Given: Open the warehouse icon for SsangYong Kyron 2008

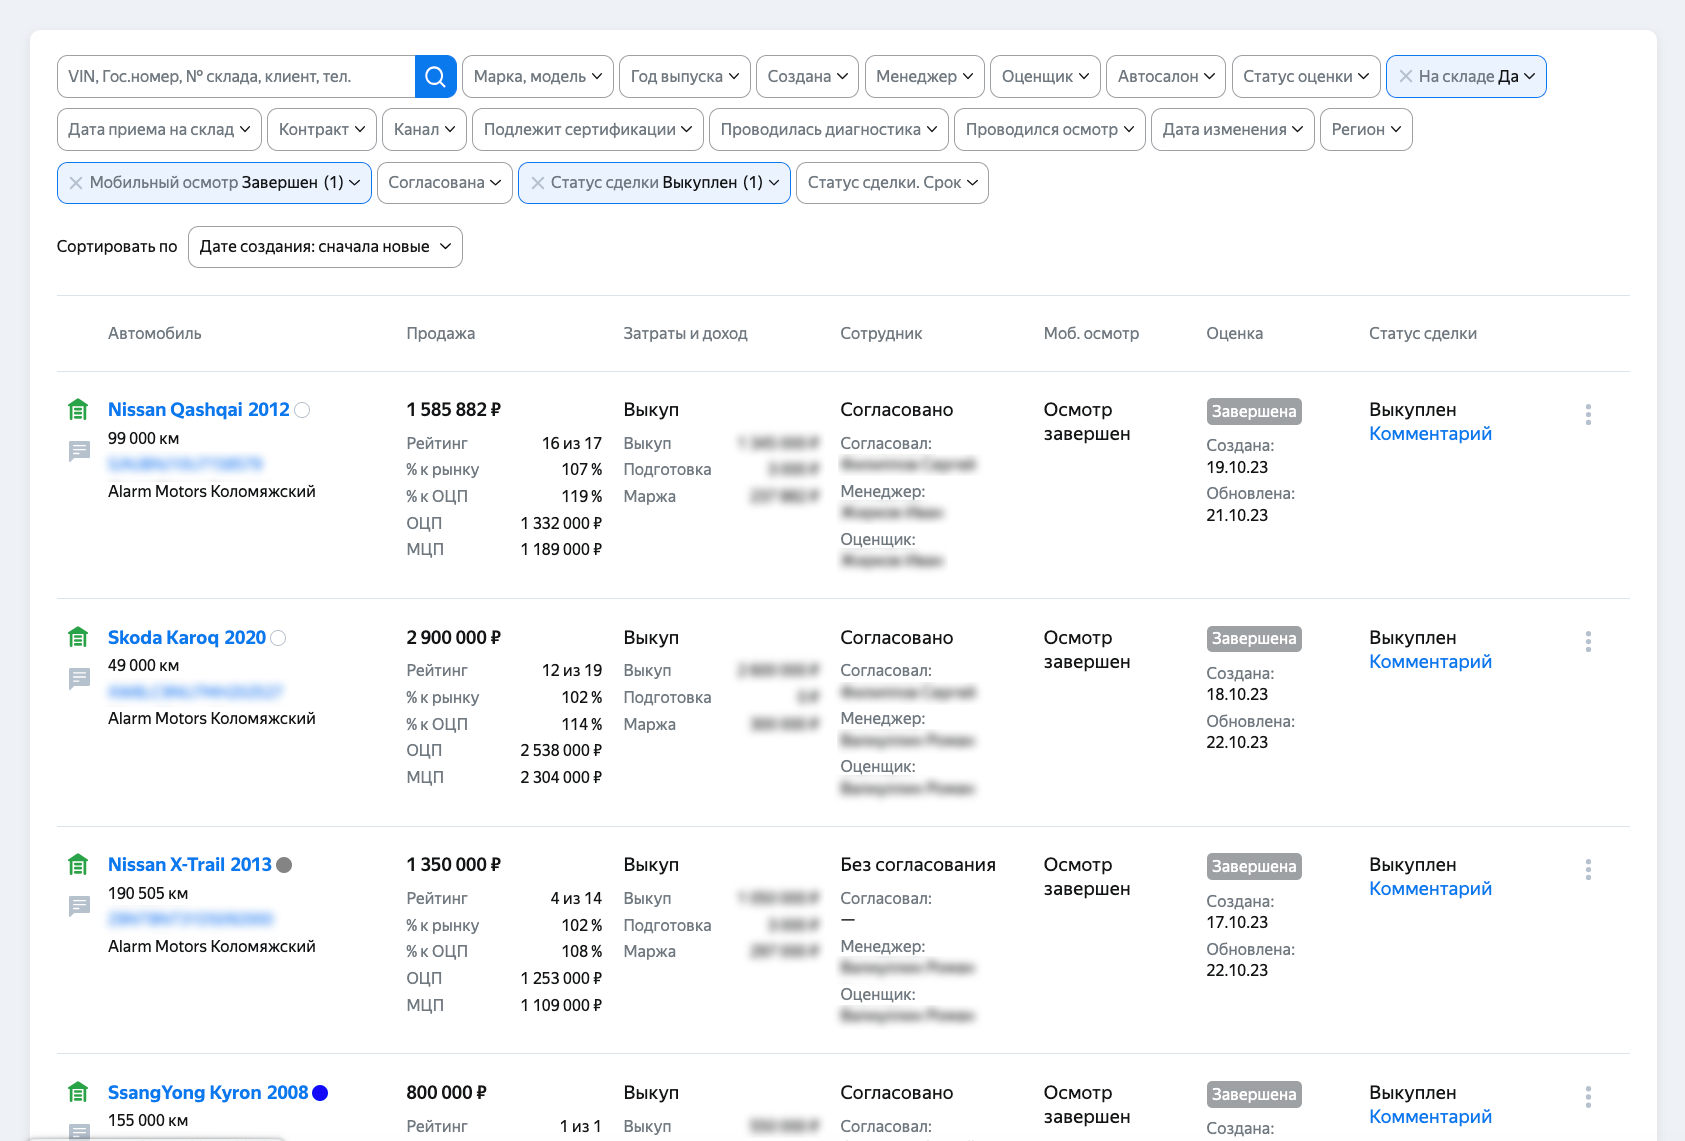Looking at the screenshot, I should tap(78, 1092).
